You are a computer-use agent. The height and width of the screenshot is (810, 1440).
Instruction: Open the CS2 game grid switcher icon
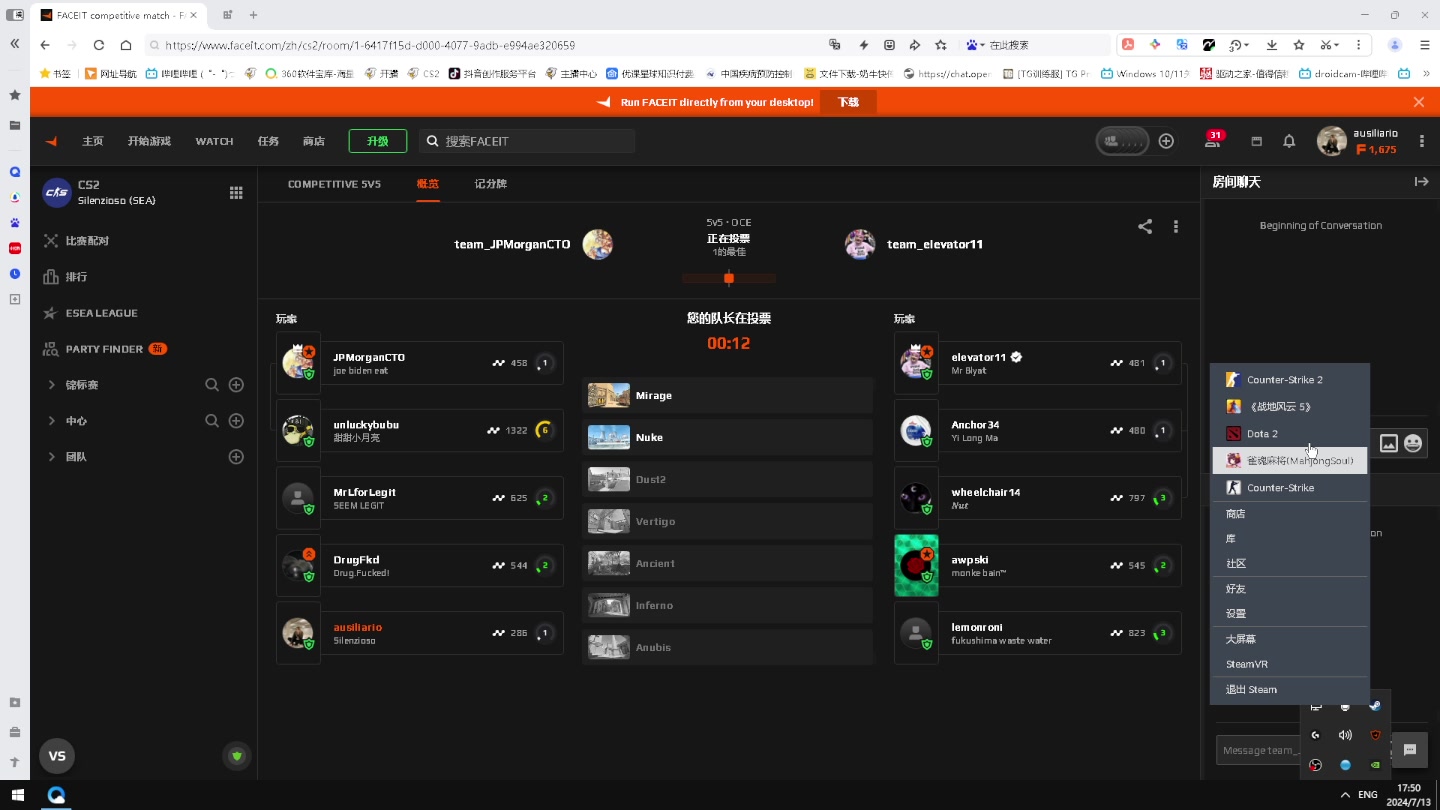(x=237, y=192)
